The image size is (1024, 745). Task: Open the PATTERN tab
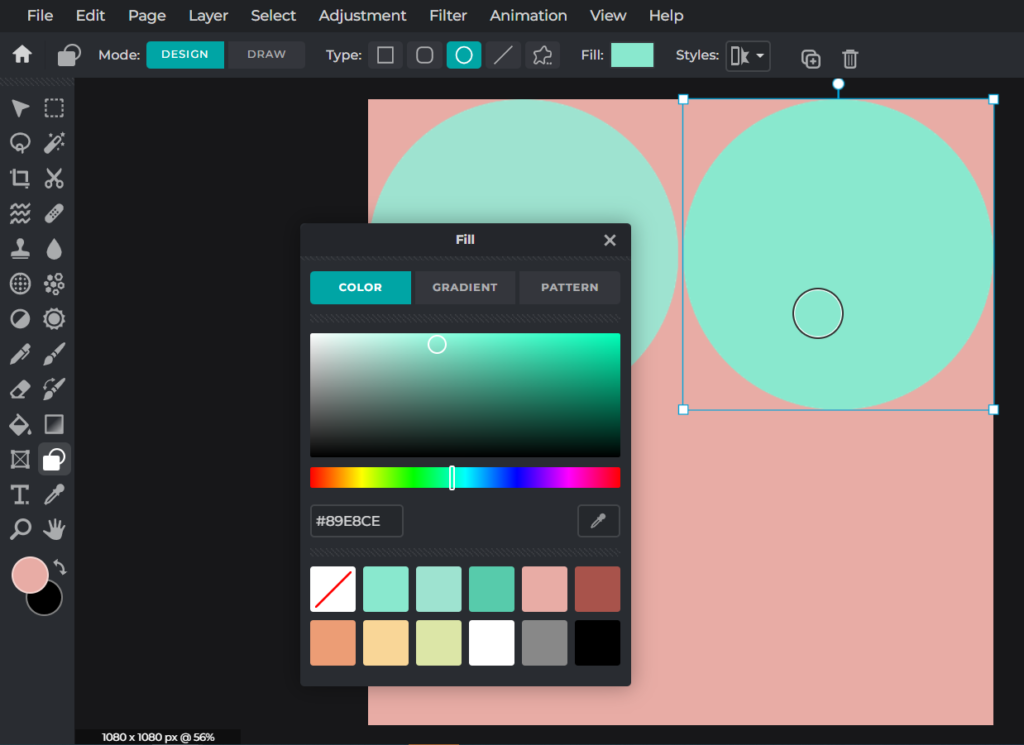click(x=569, y=287)
